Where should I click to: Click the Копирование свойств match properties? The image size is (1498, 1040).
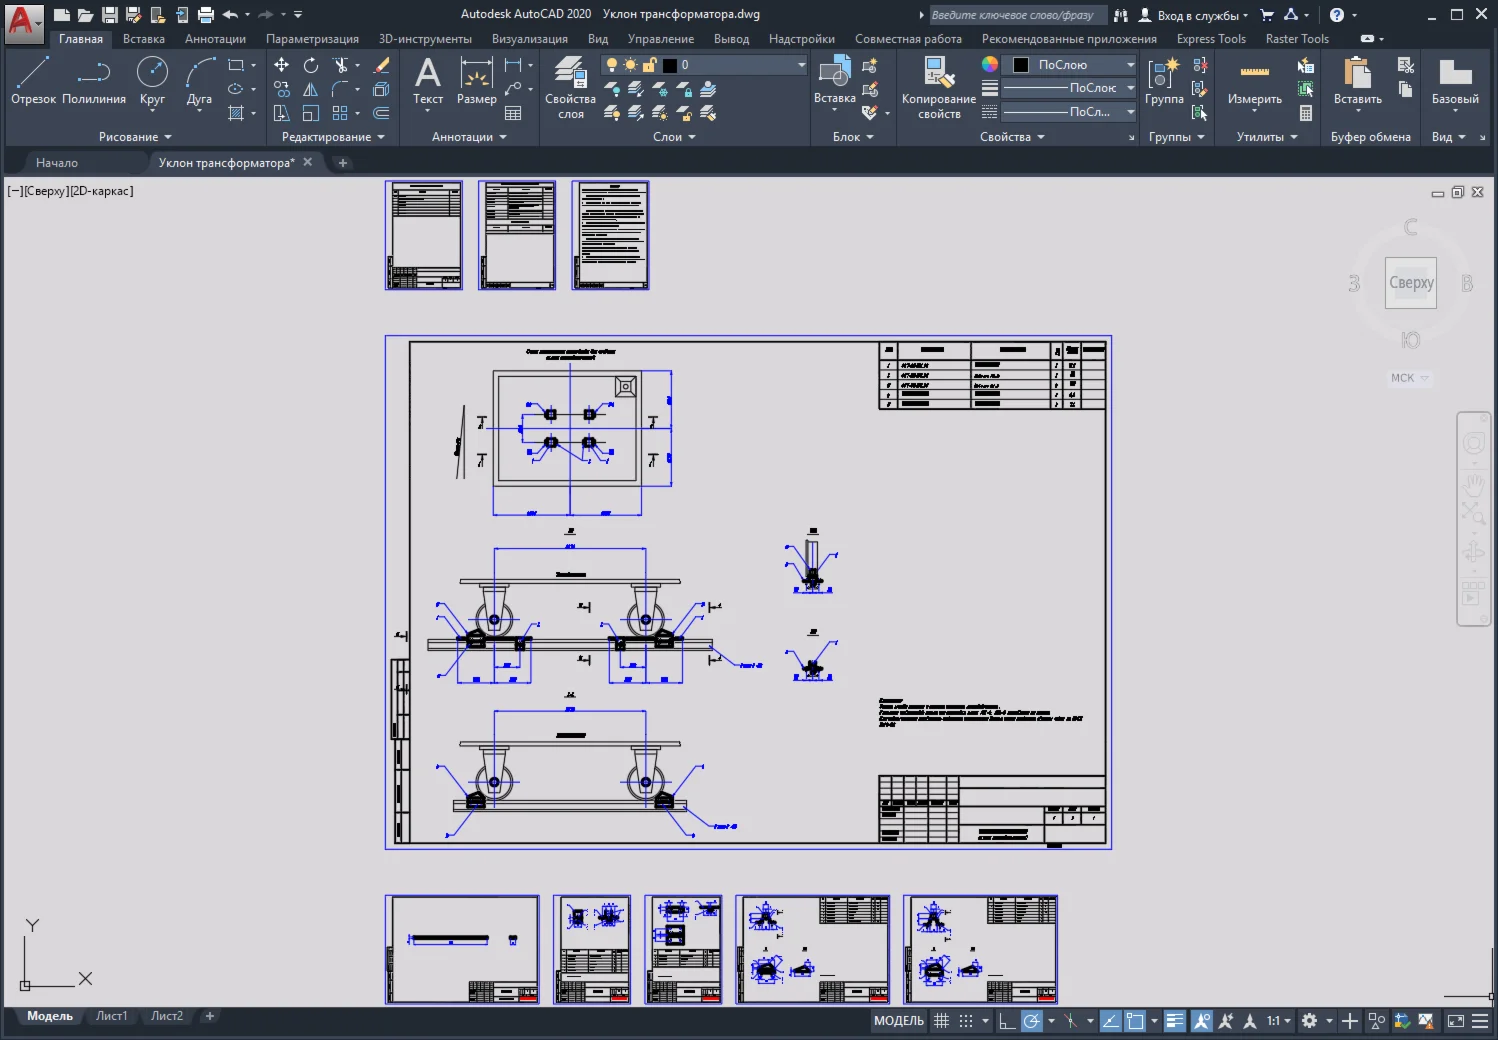pos(938,88)
